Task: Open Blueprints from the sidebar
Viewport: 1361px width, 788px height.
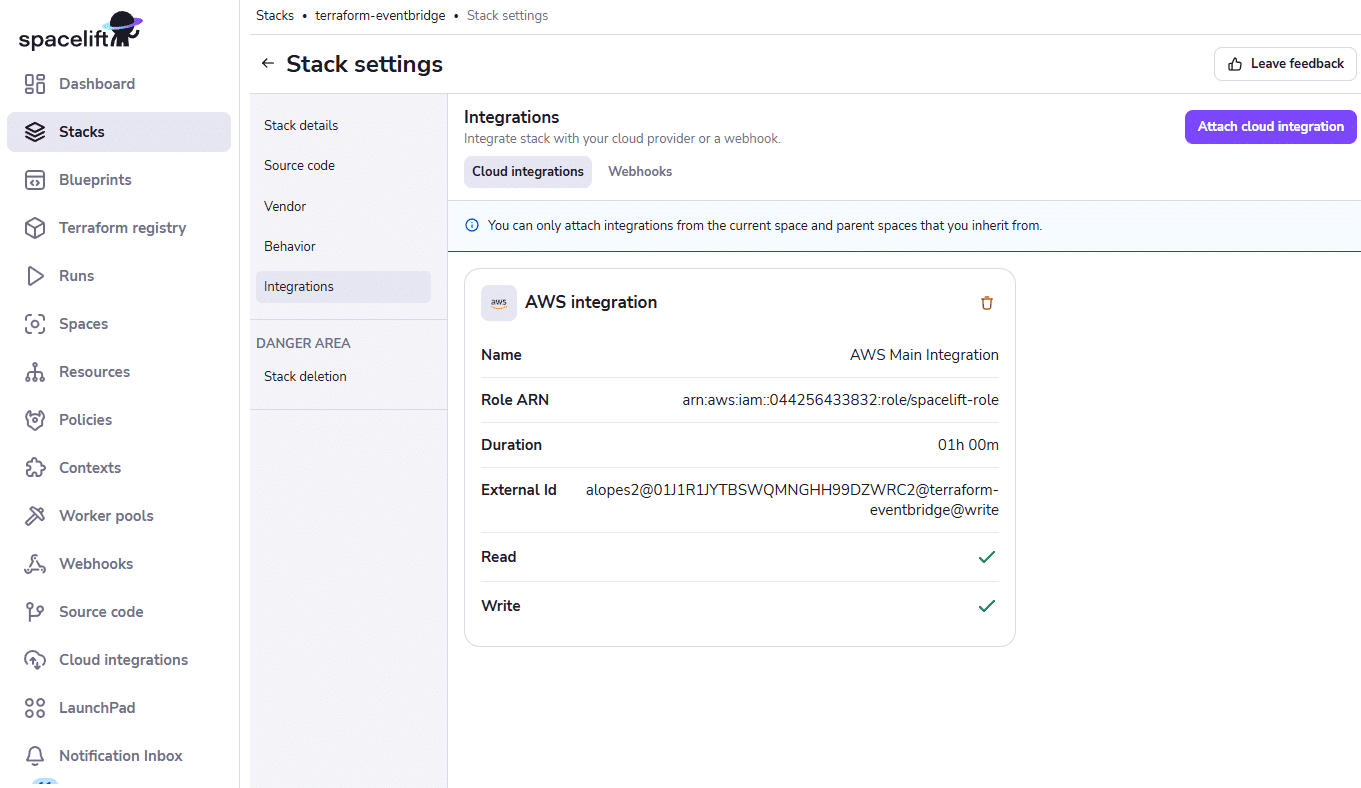Action: [x=119, y=180]
